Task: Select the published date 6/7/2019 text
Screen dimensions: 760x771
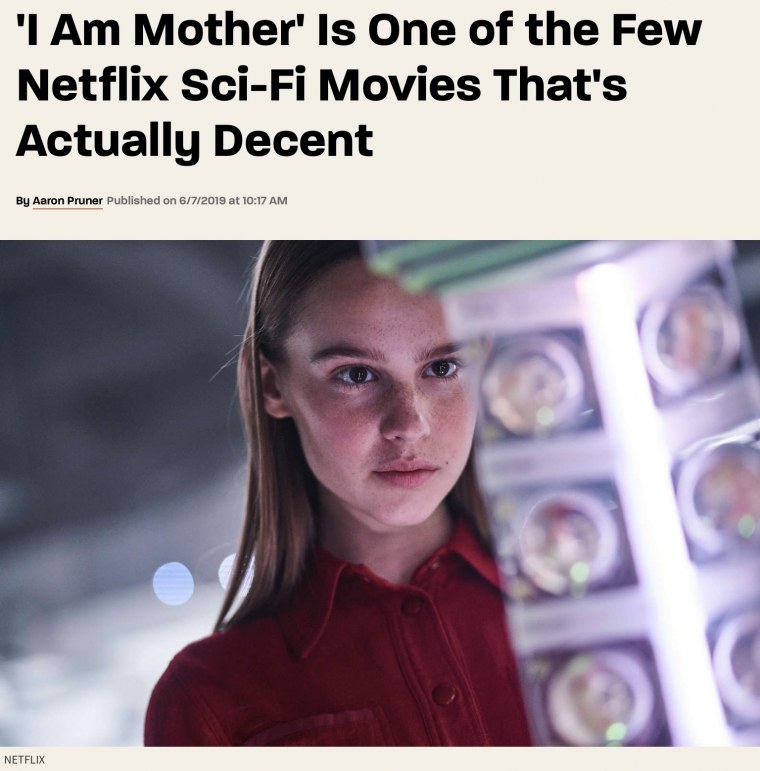Action: [202, 201]
